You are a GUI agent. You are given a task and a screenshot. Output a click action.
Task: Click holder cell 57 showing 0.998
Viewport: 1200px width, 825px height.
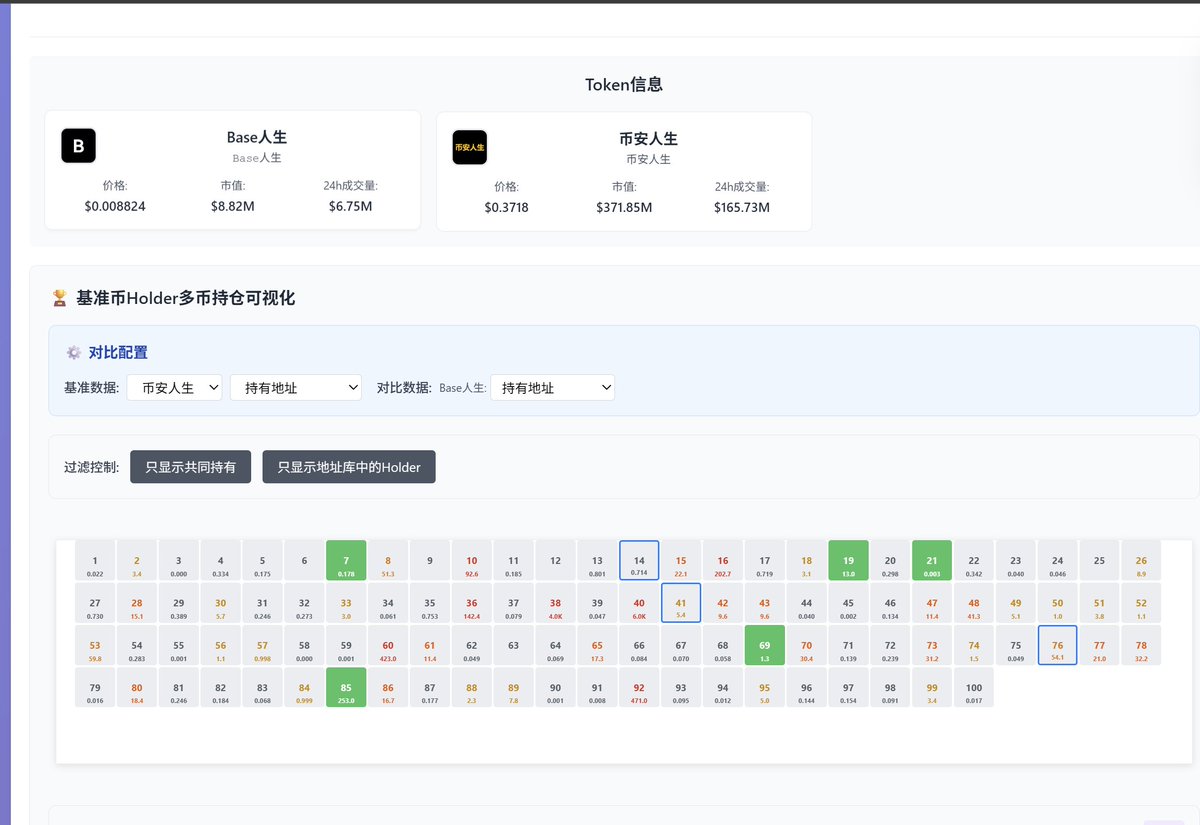(262, 645)
